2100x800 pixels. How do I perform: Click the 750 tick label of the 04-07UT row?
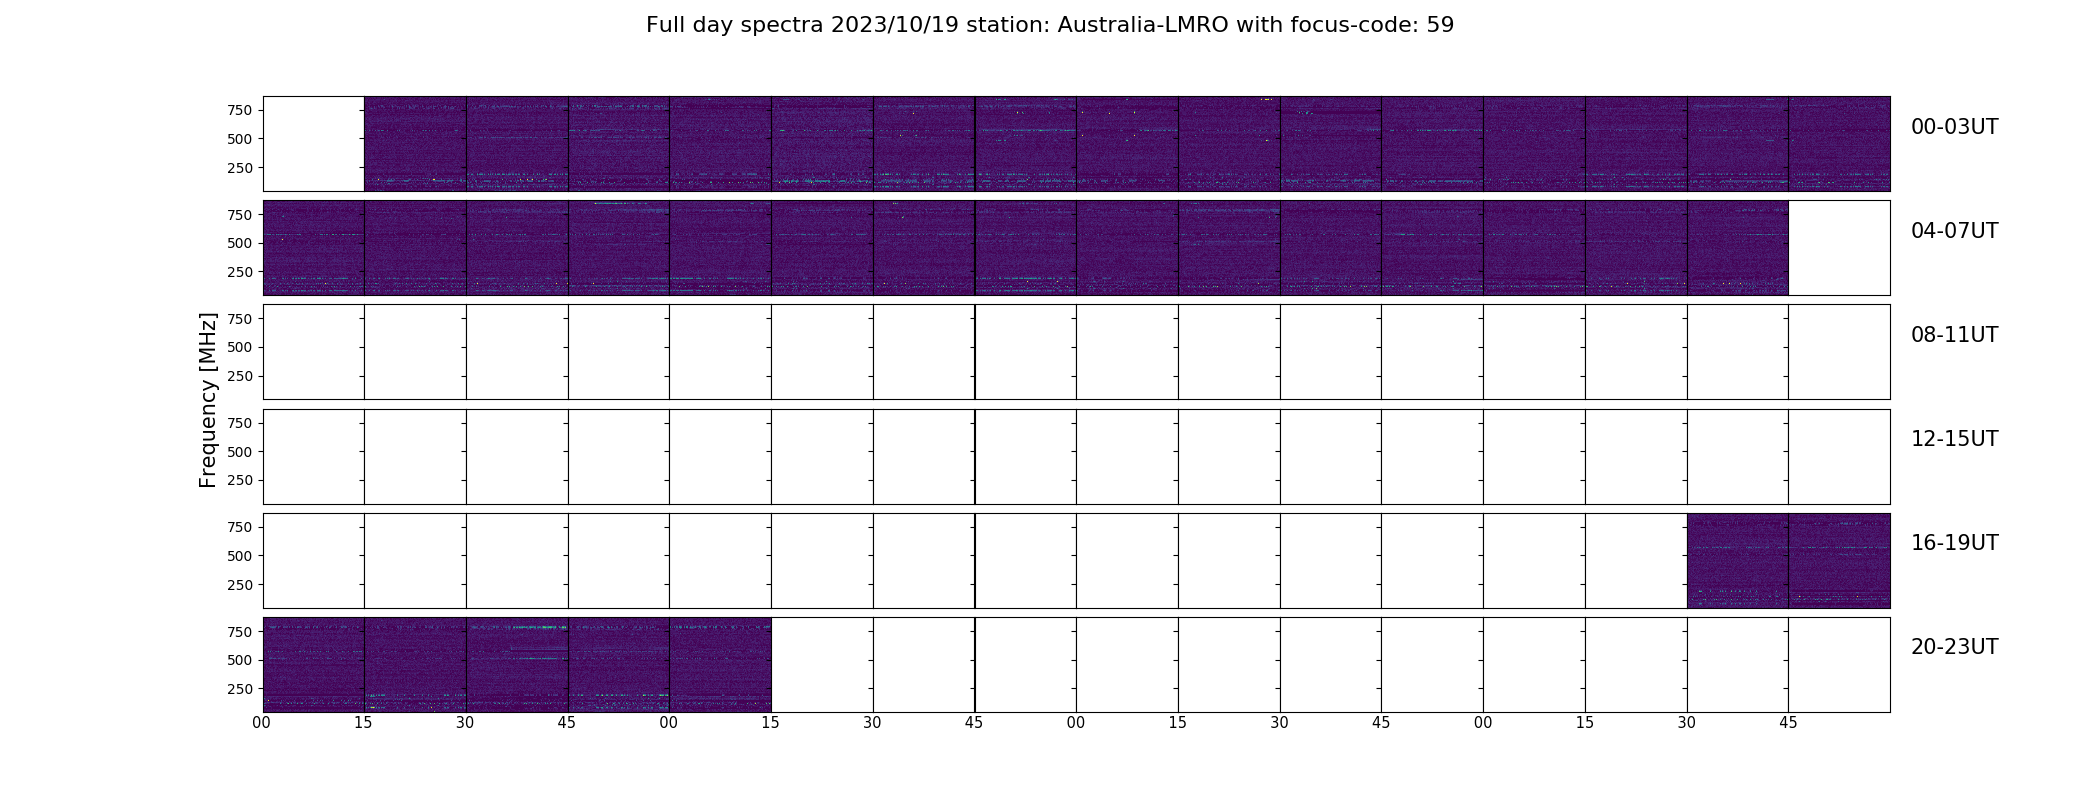(x=239, y=215)
